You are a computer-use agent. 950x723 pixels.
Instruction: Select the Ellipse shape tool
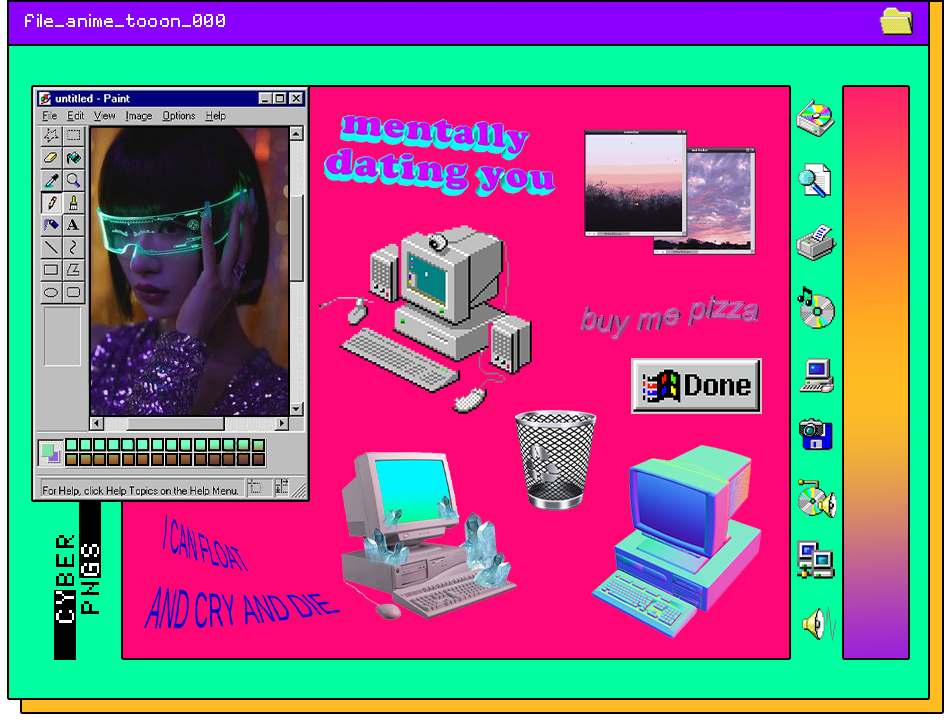click(51, 292)
